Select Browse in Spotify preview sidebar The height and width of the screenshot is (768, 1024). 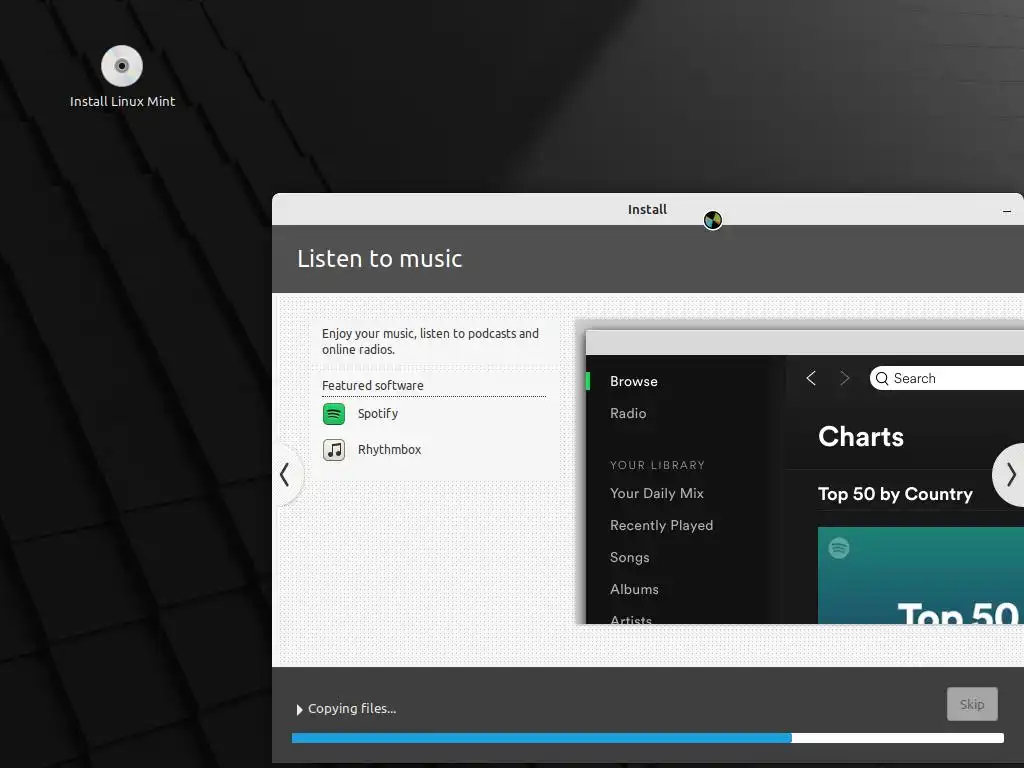633,381
